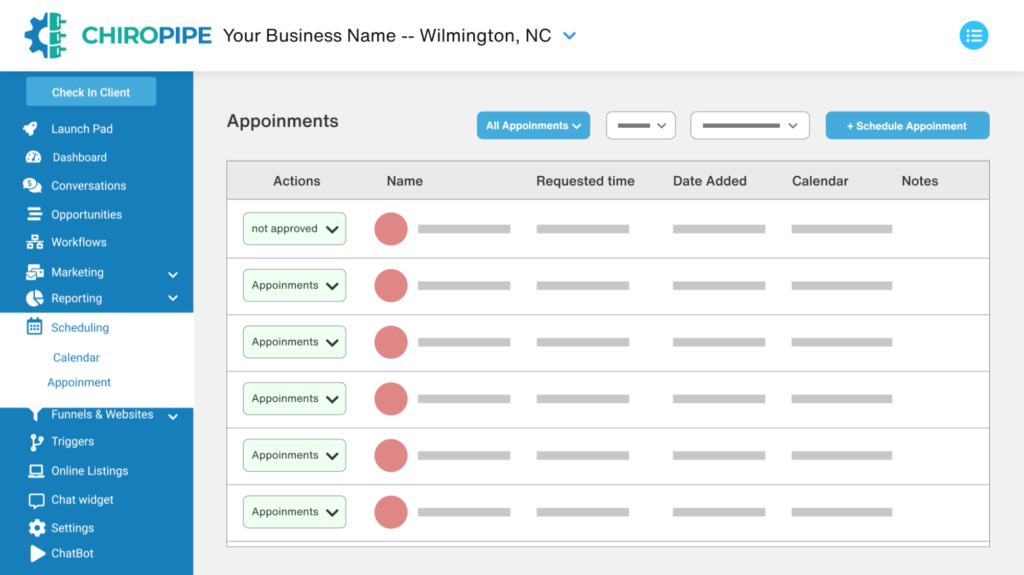Open business location dropdown arrow

click(x=569, y=36)
